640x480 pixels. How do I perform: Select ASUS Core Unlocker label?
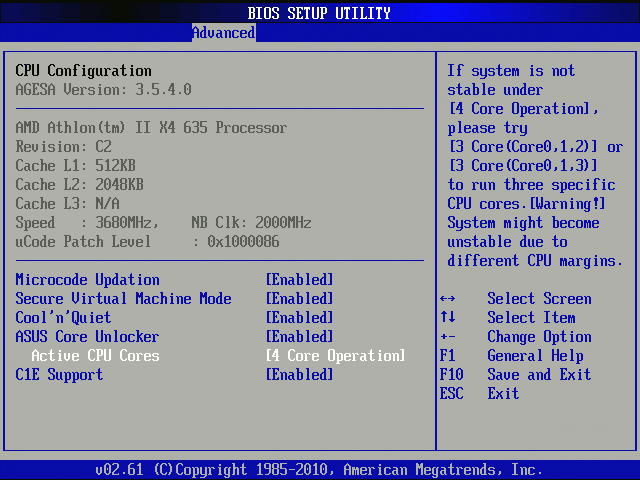pos(87,336)
